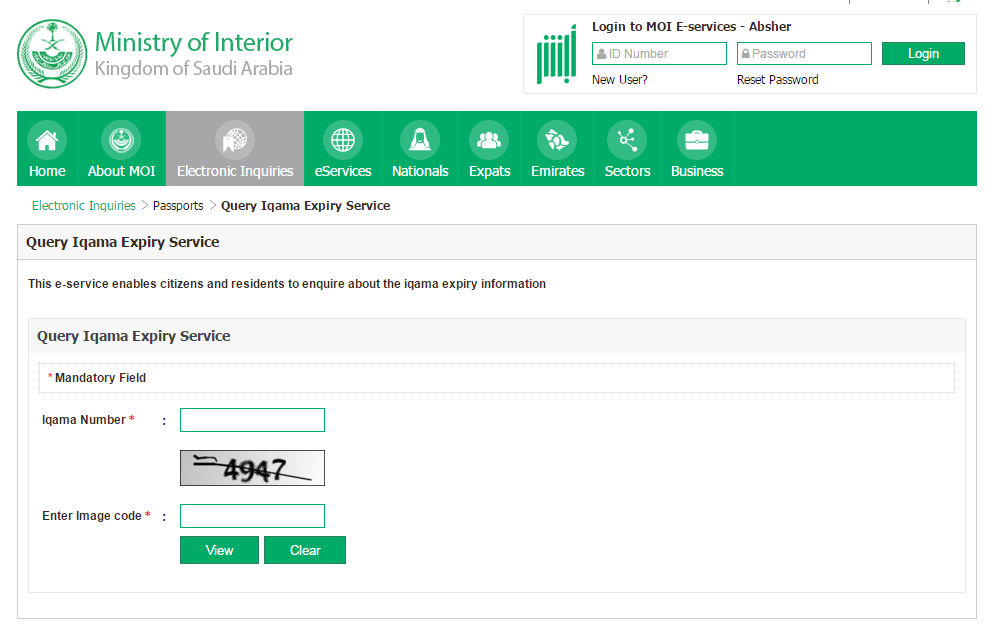
Task: Open the Reset Password link
Action: 778,80
